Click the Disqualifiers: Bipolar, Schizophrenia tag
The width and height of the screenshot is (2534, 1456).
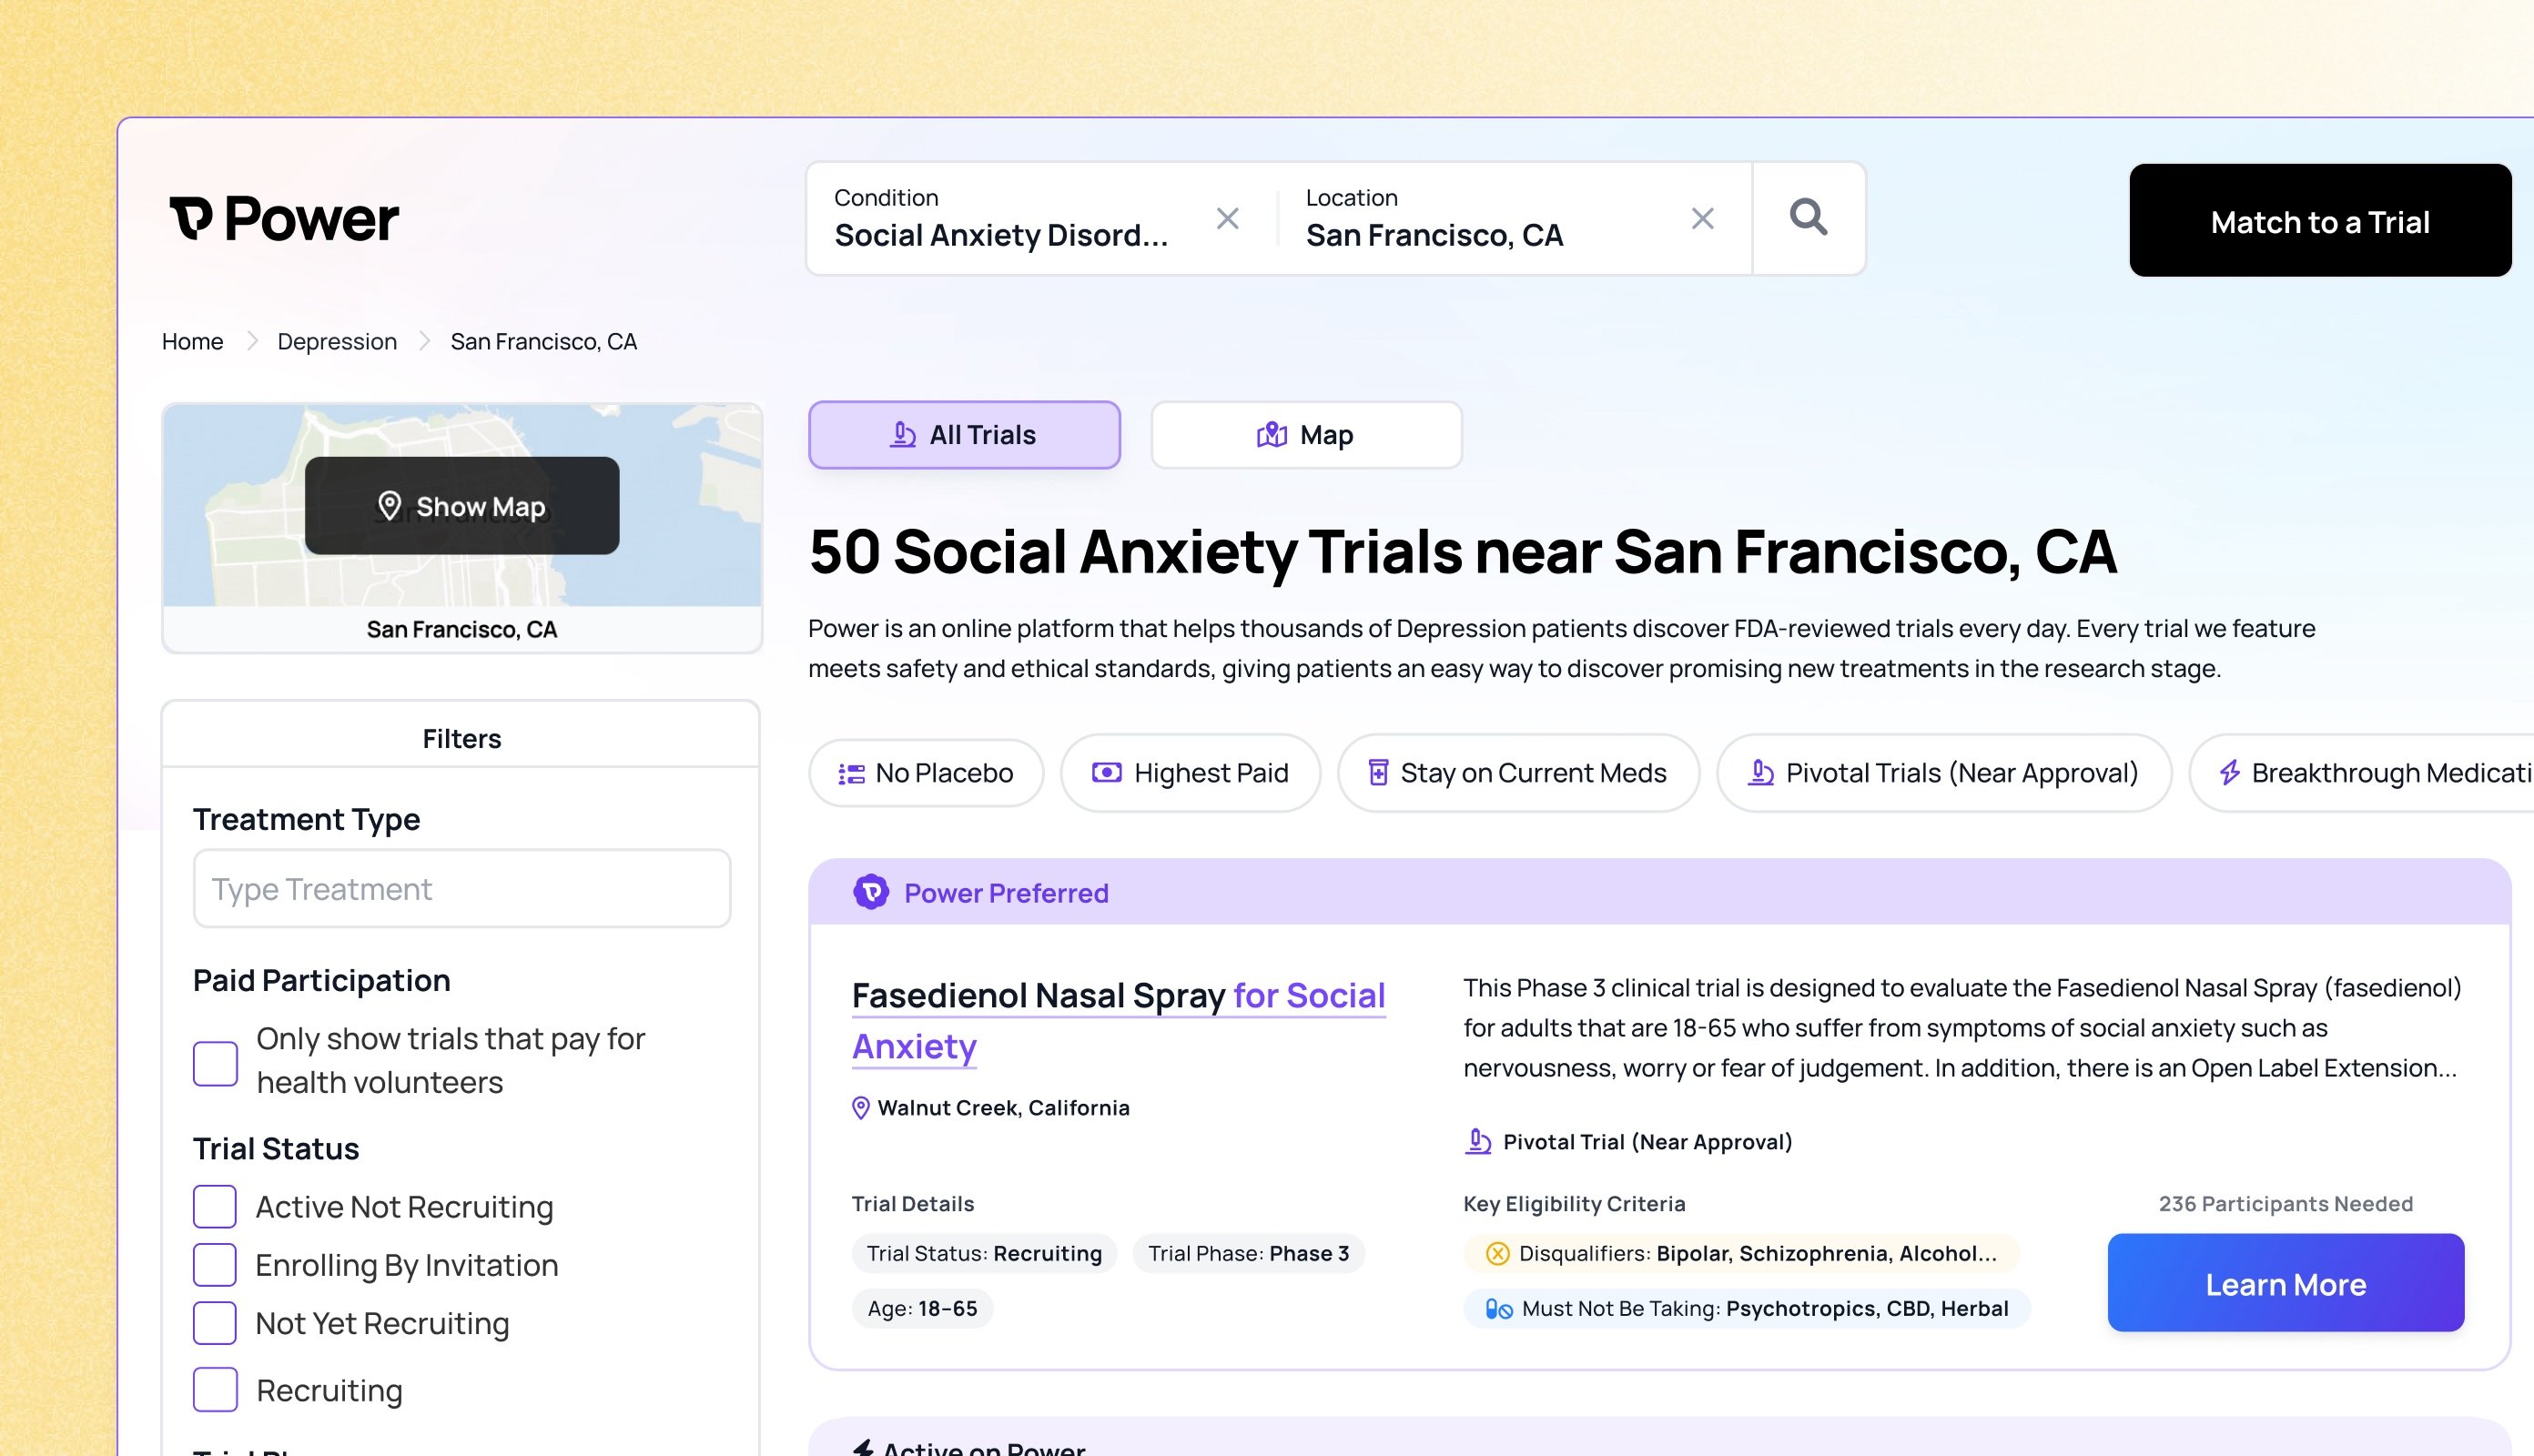click(x=1740, y=1253)
